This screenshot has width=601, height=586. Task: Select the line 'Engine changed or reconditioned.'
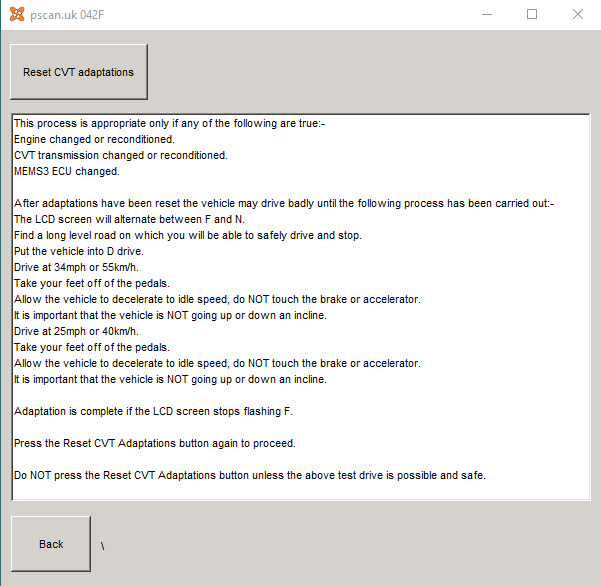tap(94, 139)
